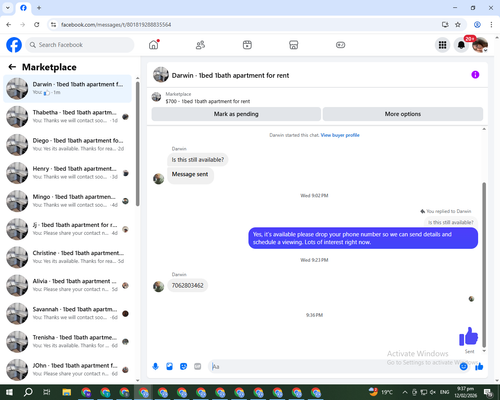Click the phone number message 7062803462

pyautogui.click(x=187, y=285)
